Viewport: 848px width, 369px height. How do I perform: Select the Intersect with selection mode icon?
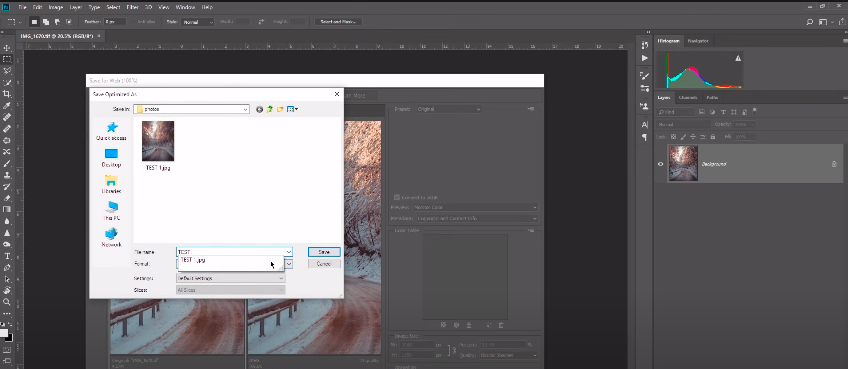[x=69, y=22]
